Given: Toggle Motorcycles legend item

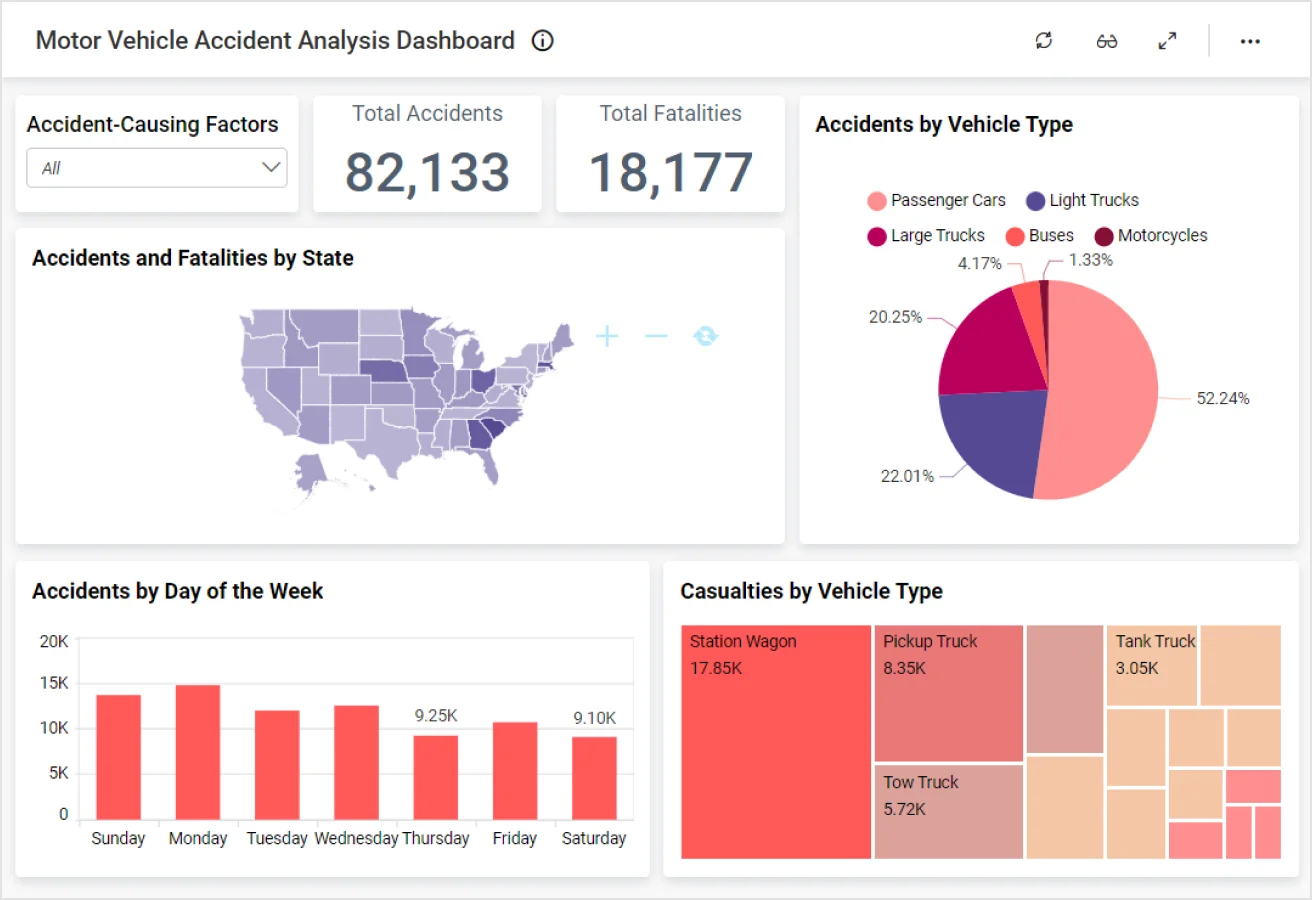Looking at the screenshot, I should 1150,236.
